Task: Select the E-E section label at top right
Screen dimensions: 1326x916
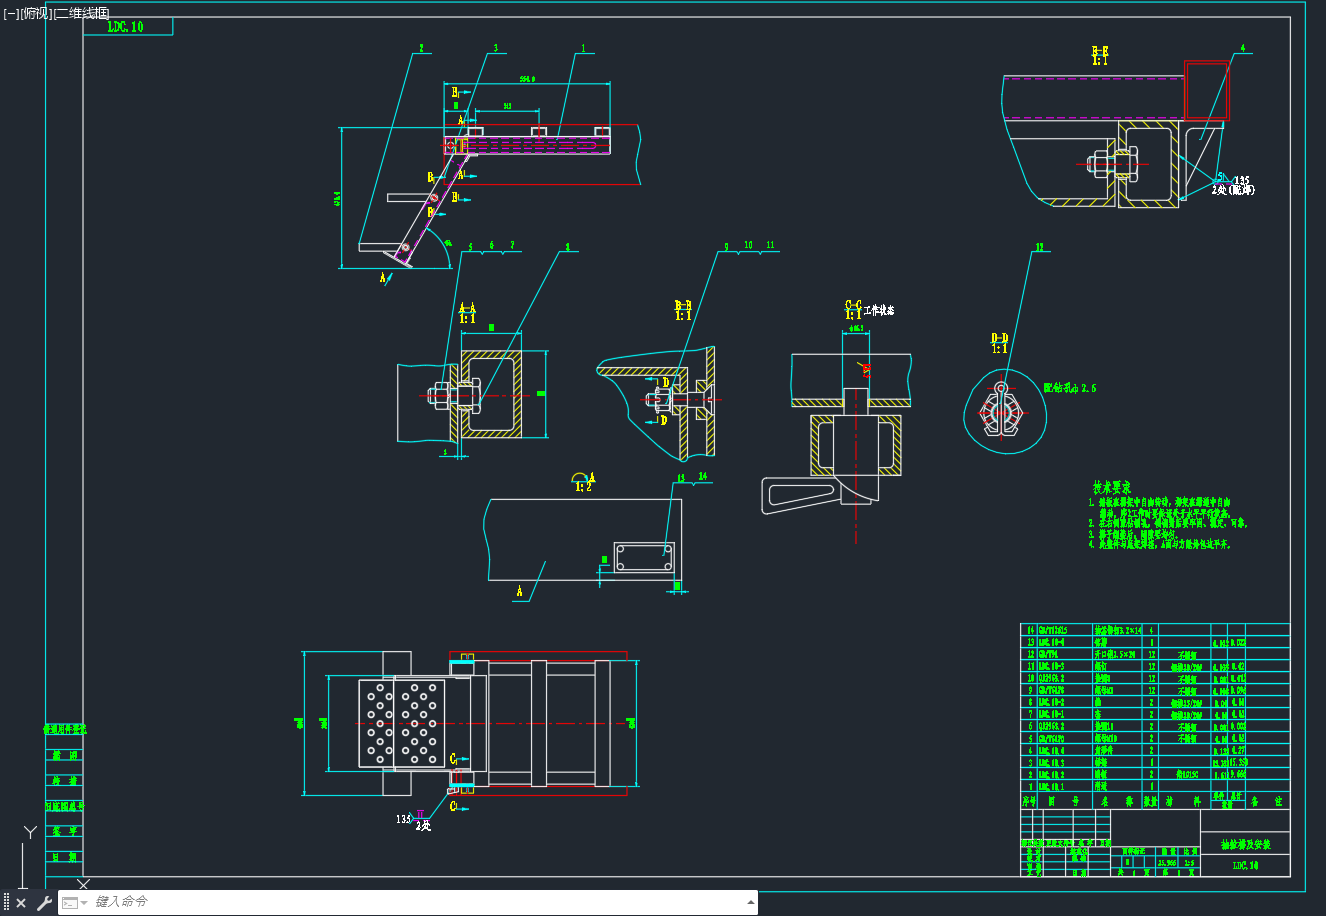Action: (x=1100, y=55)
